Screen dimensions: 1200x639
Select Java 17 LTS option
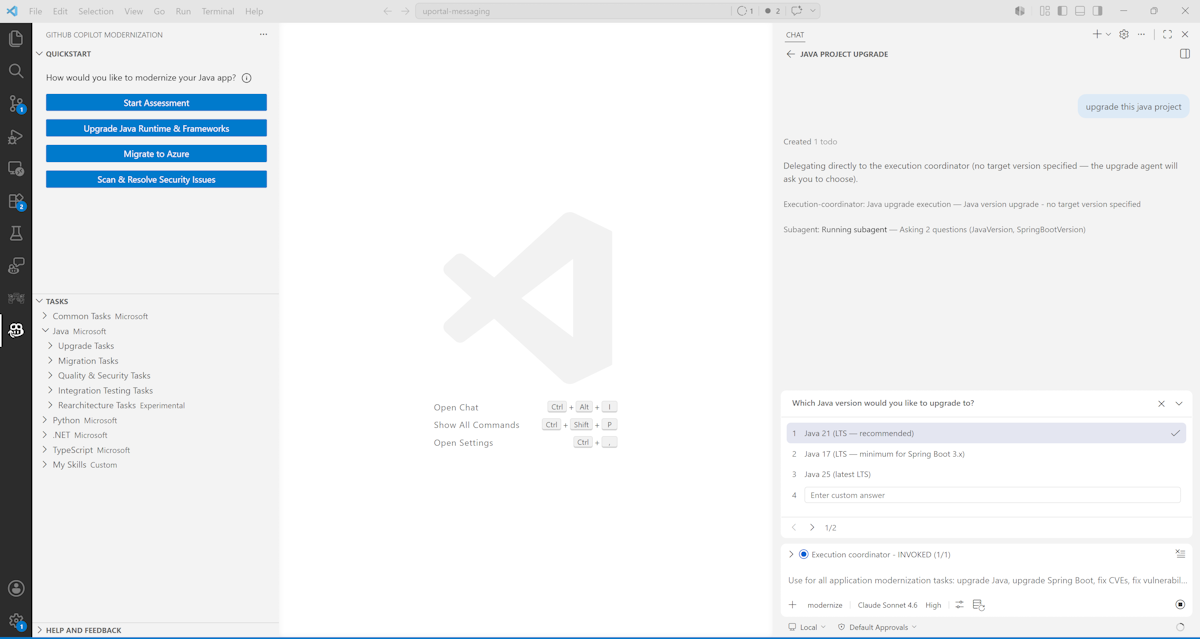pos(986,454)
